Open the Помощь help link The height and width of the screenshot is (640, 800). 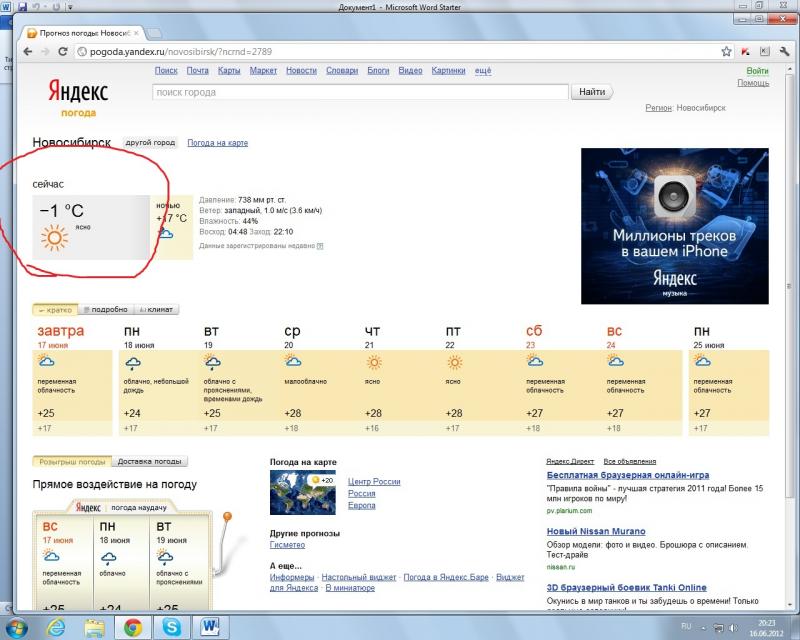[x=753, y=83]
